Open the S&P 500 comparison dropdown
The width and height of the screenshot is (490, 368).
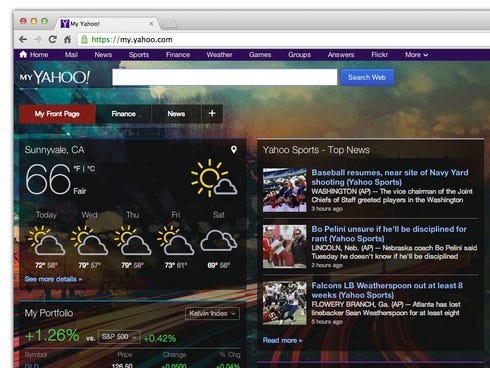(119, 337)
